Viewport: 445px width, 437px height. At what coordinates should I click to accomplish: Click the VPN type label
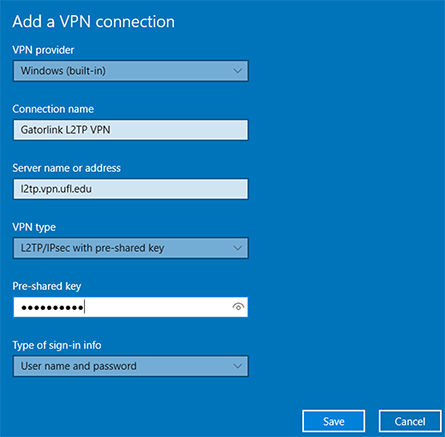34,227
